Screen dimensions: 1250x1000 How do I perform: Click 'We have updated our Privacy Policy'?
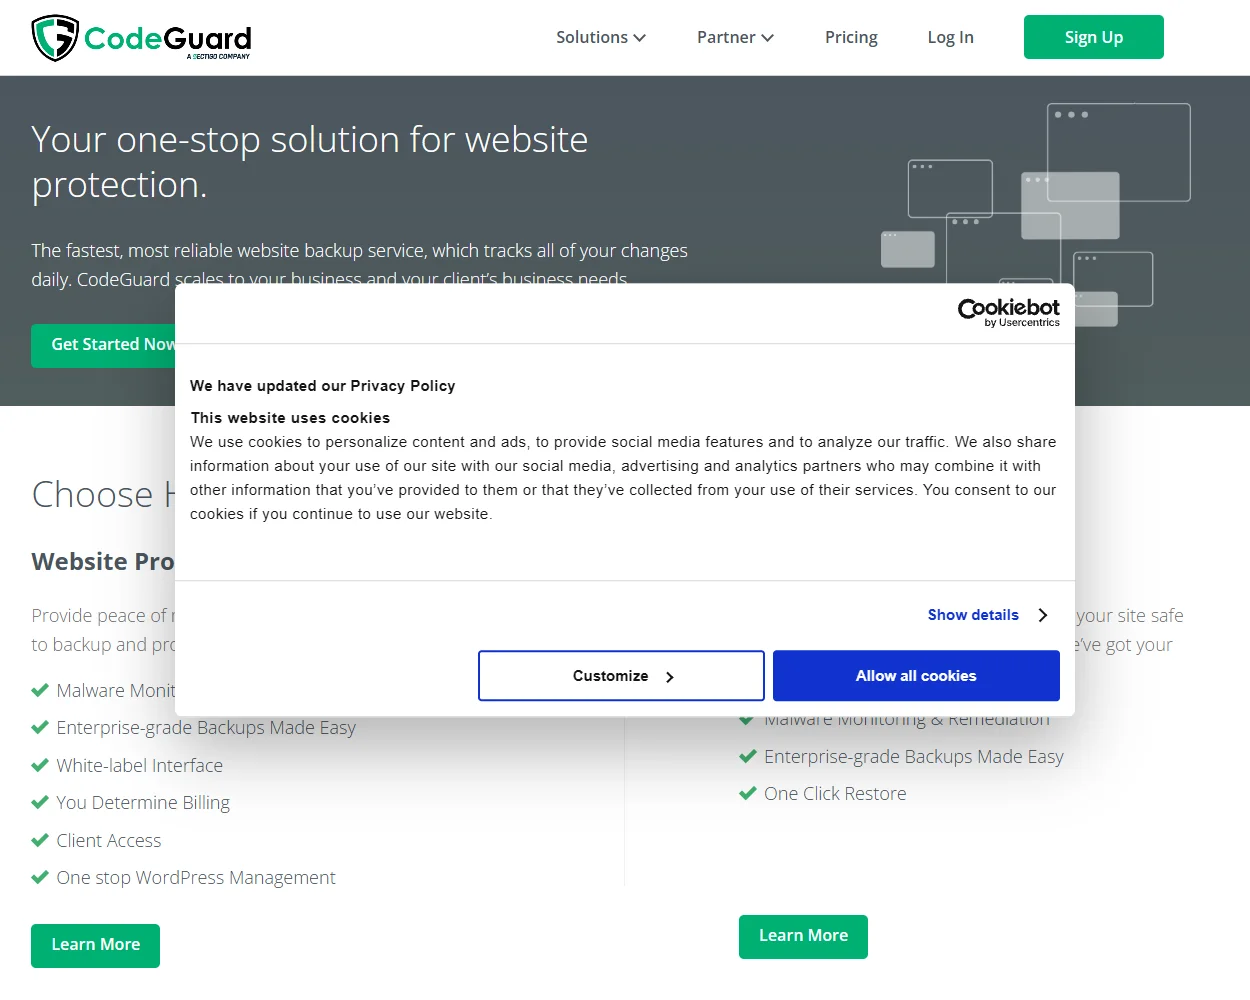tap(322, 386)
